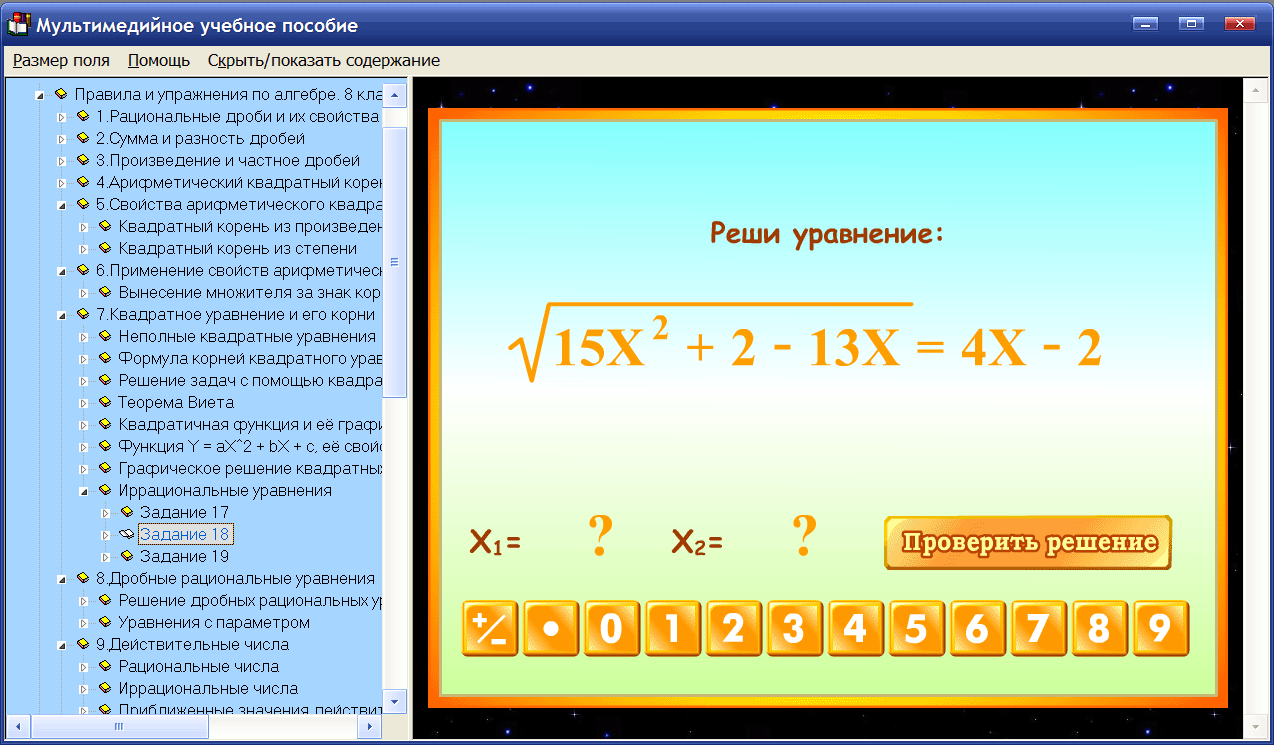The image size is (1274, 745).
Task: Expand 3.Произведение и частное дробей node
Action: [x=61, y=161]
